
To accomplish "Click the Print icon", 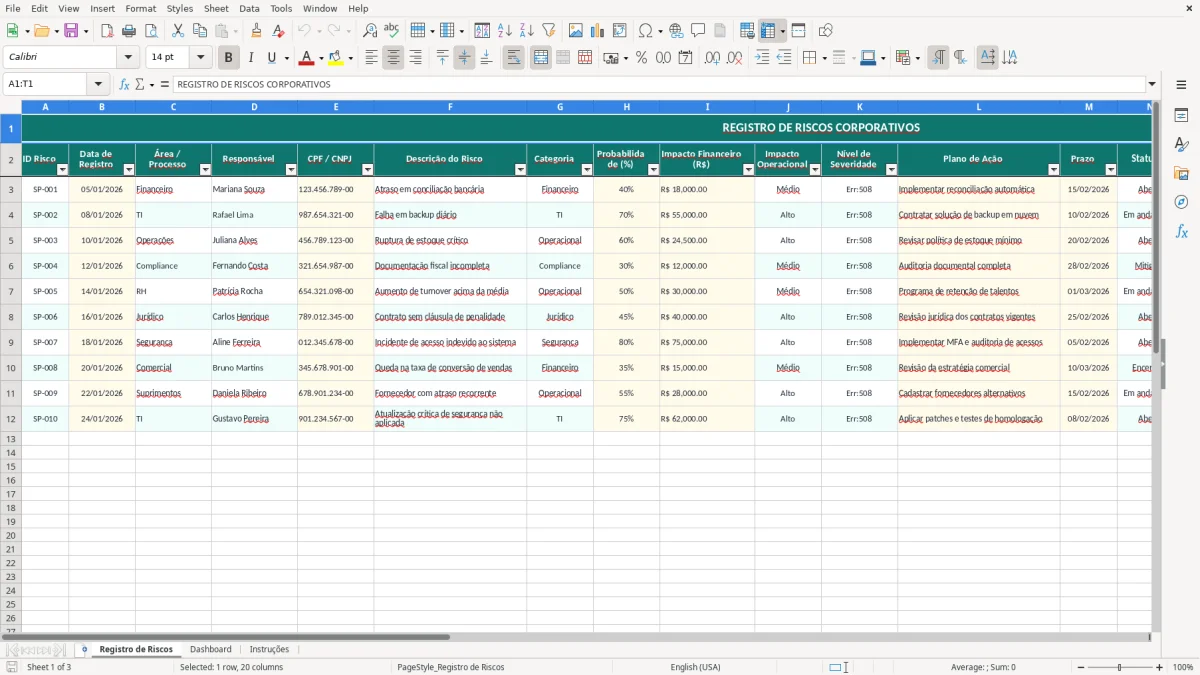I will (x=129, y=31).
